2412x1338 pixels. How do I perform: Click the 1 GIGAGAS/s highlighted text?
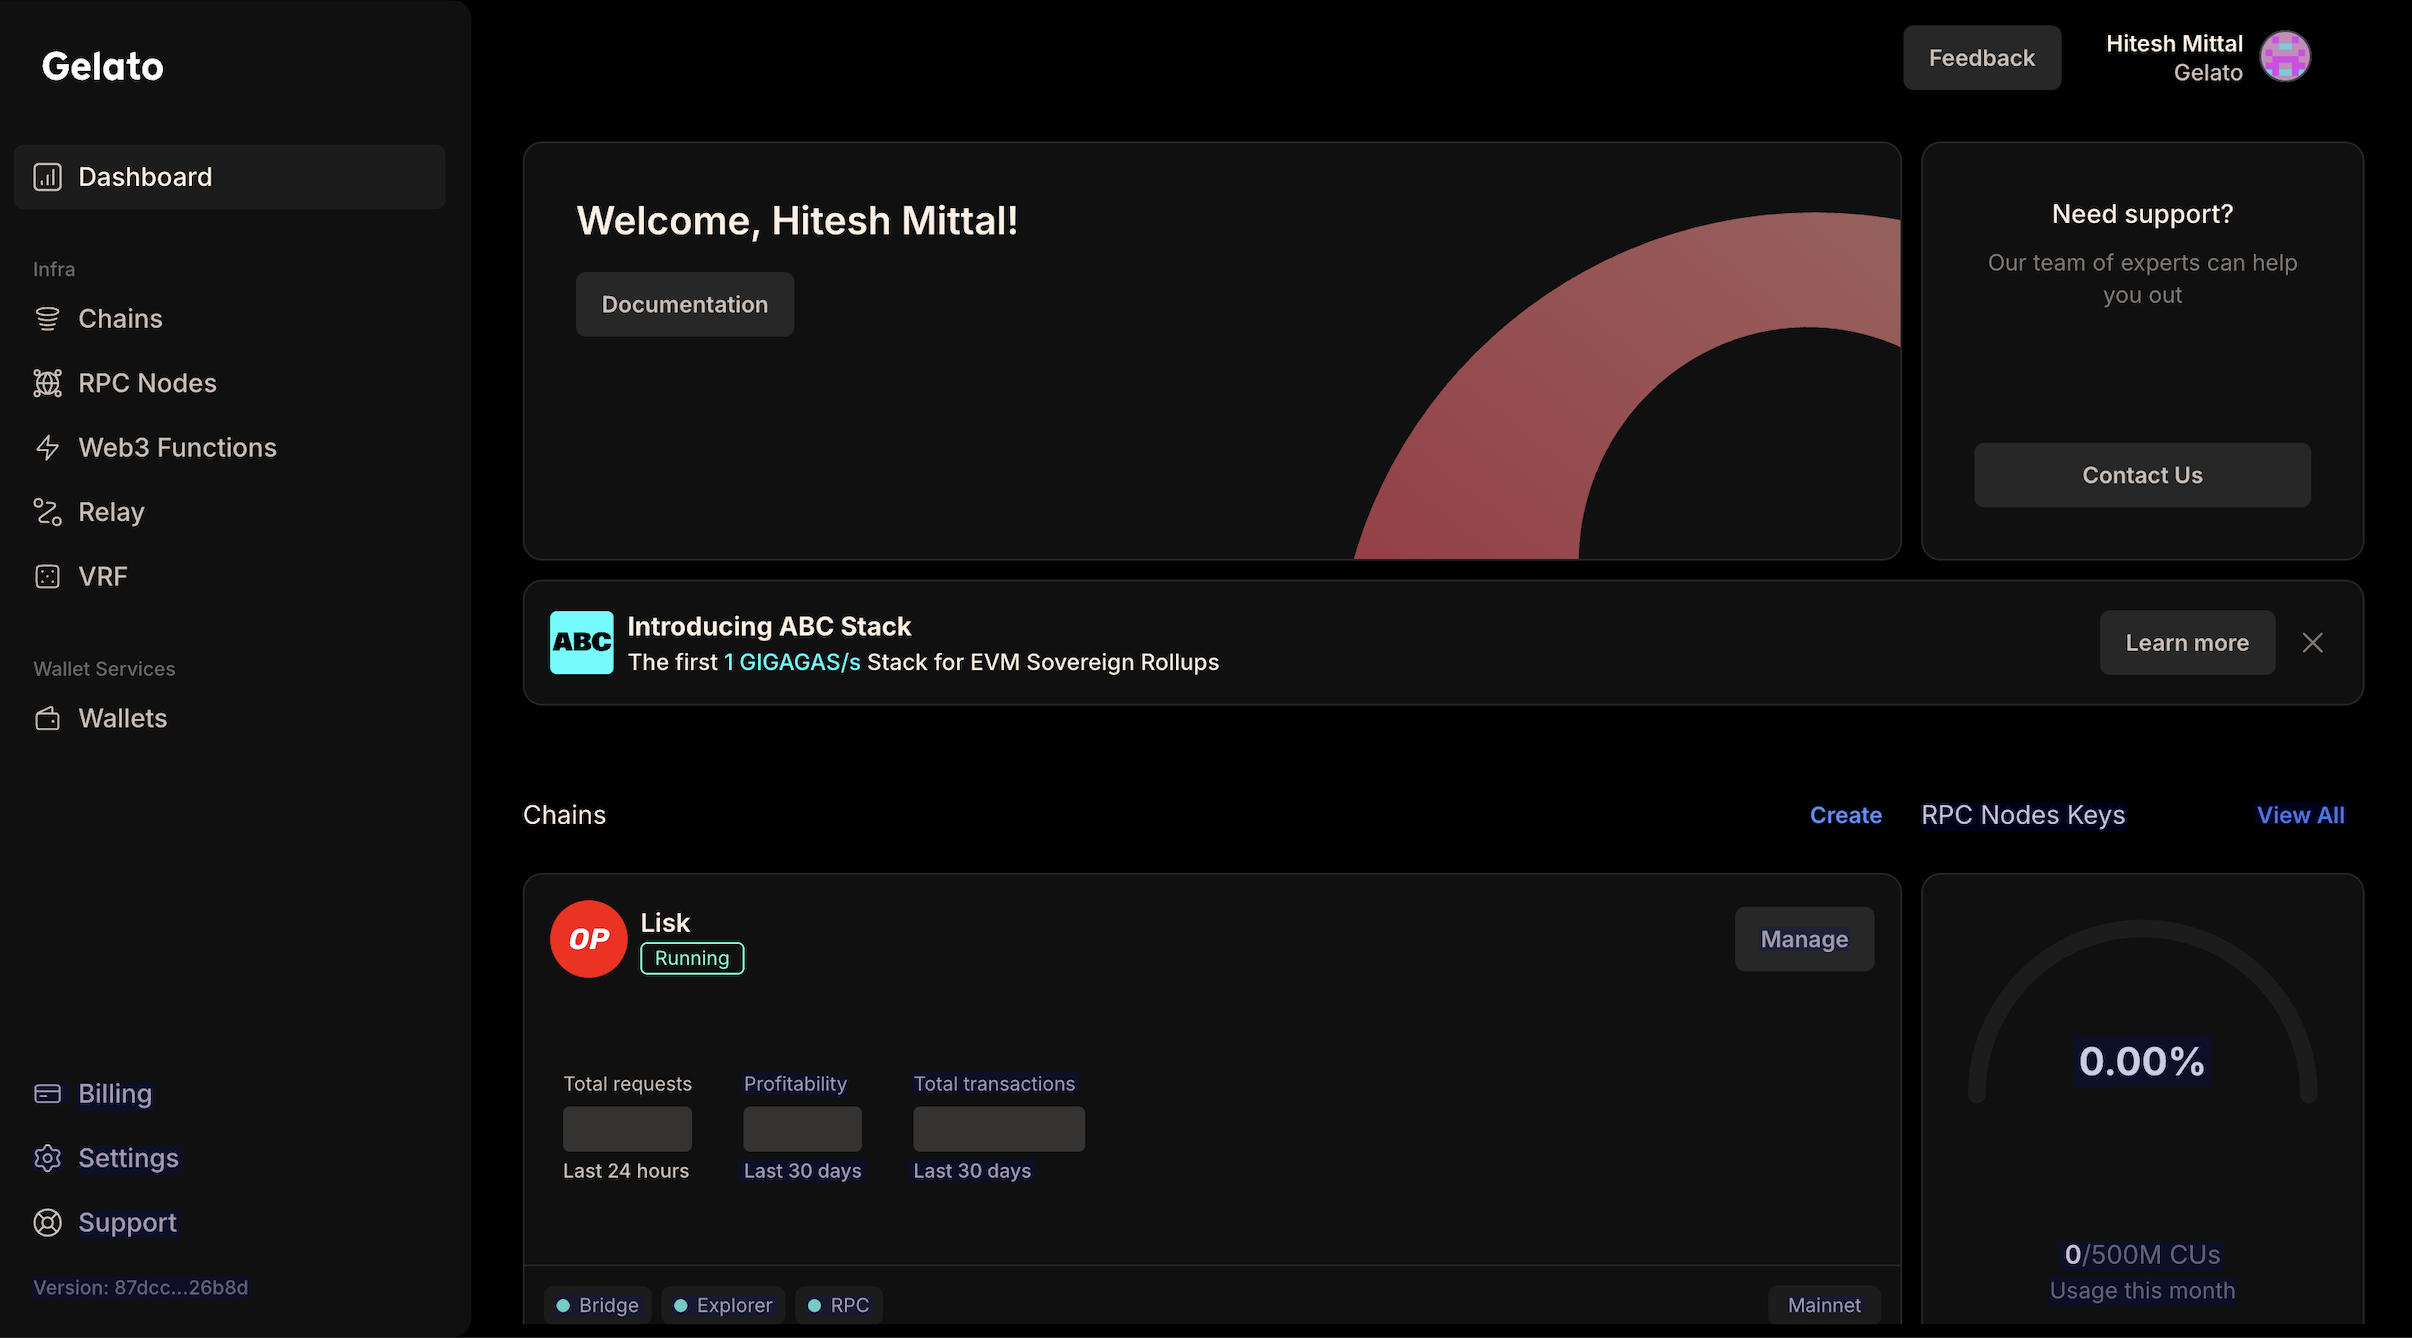792,662
